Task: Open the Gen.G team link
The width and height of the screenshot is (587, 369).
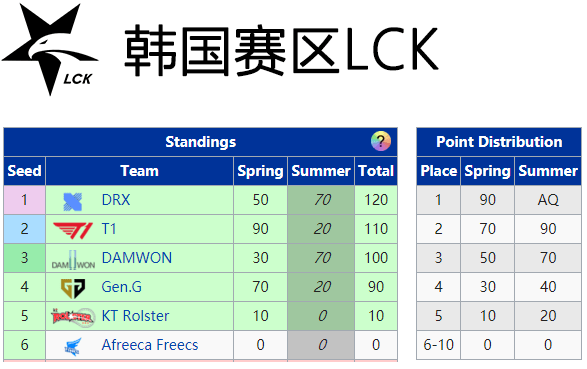Action: [122, 287]
